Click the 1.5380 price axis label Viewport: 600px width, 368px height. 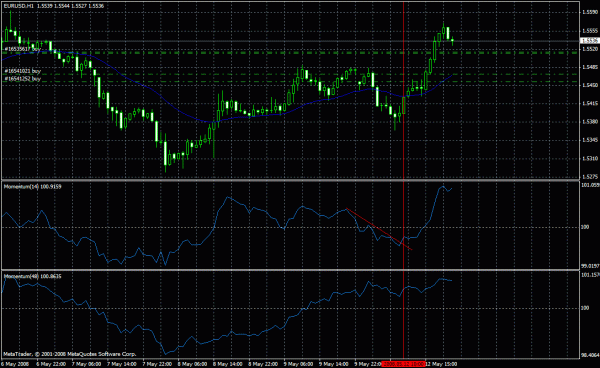click(590, 122)
